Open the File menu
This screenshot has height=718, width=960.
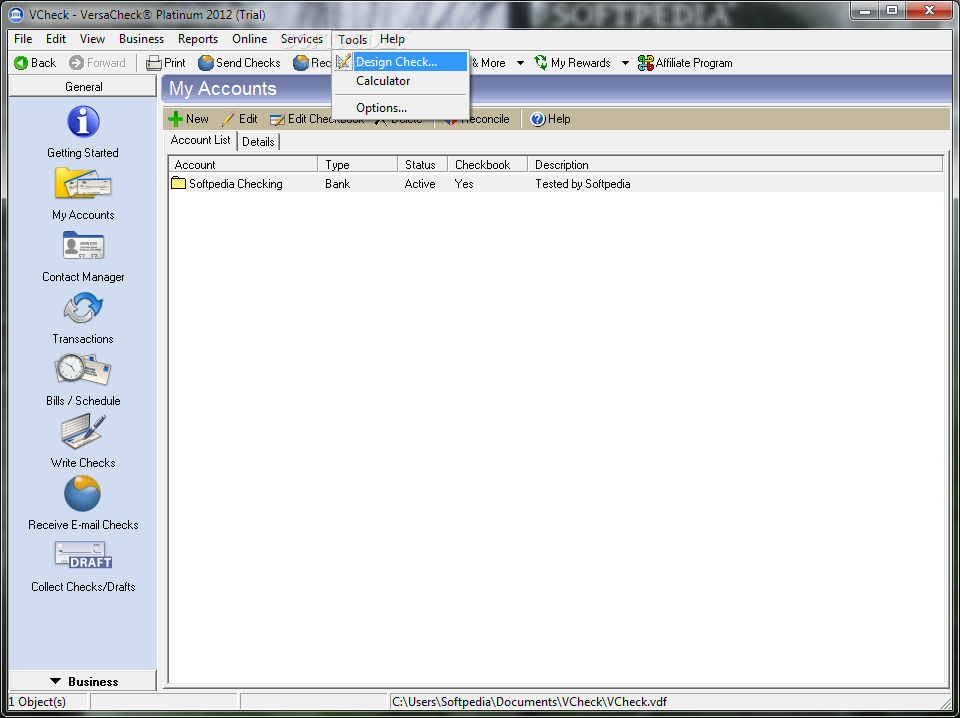(x=23, y=39)
